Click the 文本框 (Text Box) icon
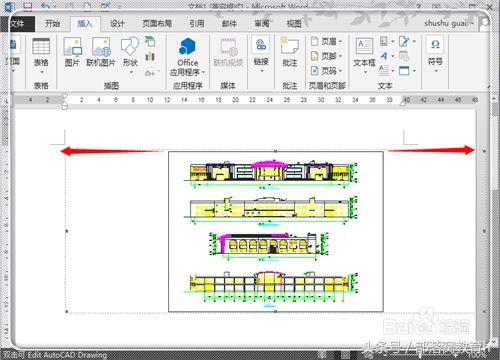The image size is (500, 360). tap(364, 46)
